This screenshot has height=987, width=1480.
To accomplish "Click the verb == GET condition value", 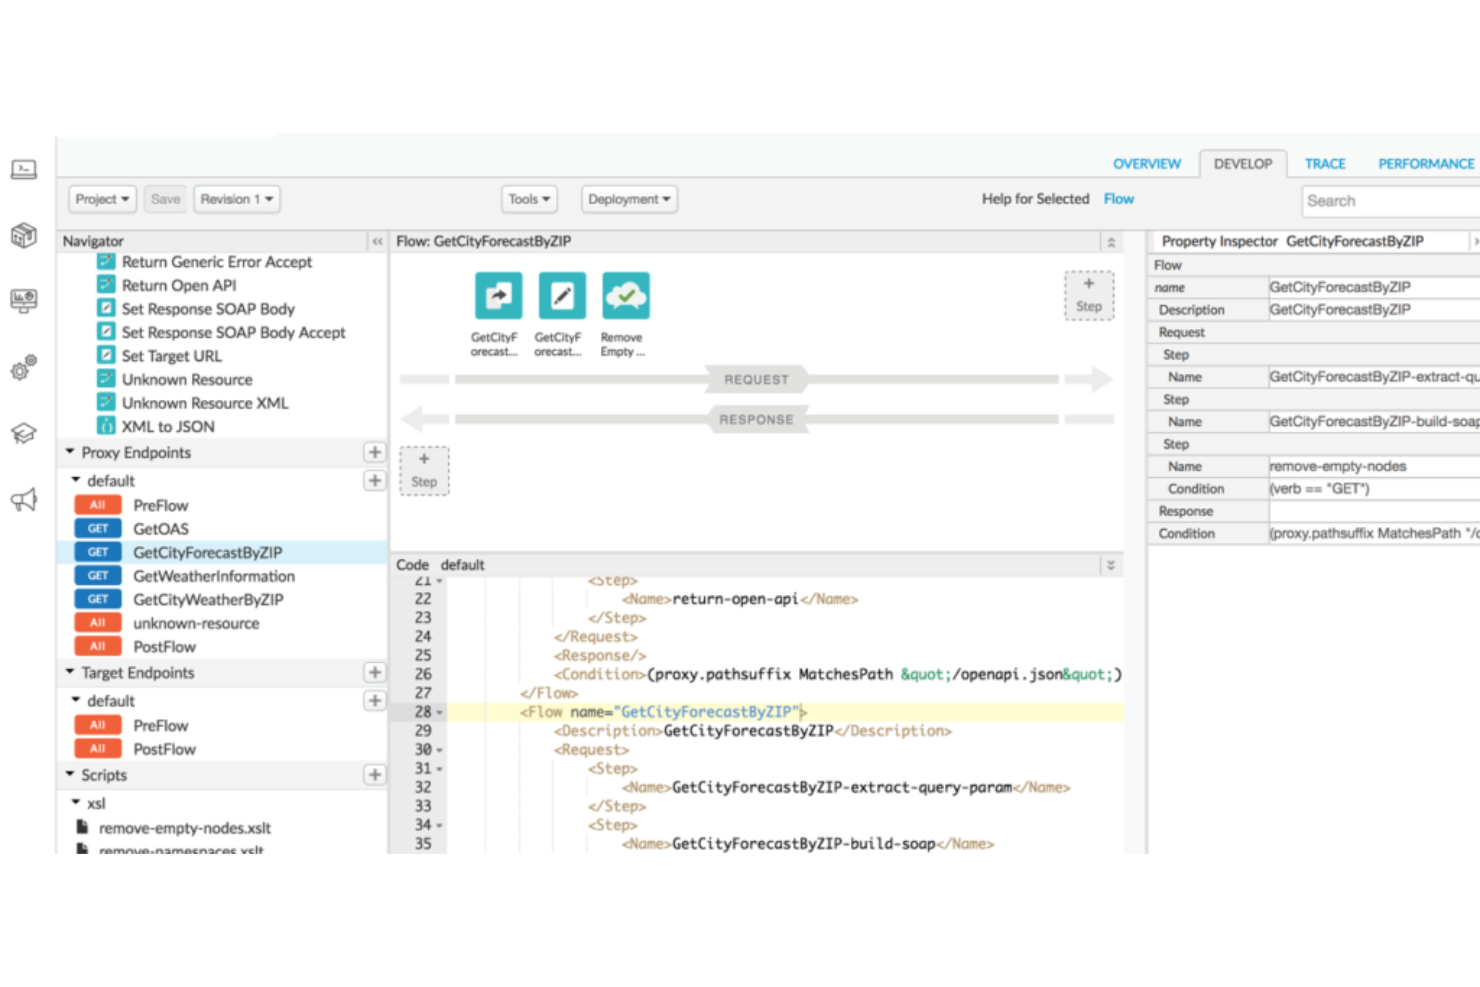I will (x=1374, y=489).
